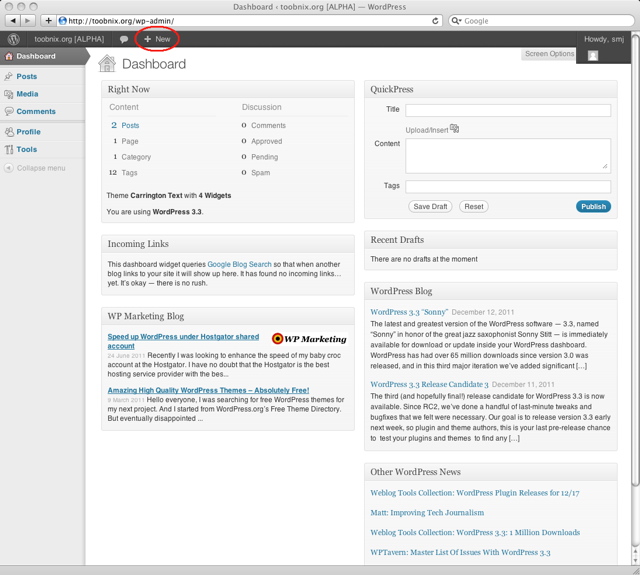The height and width of the screenshot is (575, 640).
Task: Click the WordPress Blog widget header
Action: 491,291
